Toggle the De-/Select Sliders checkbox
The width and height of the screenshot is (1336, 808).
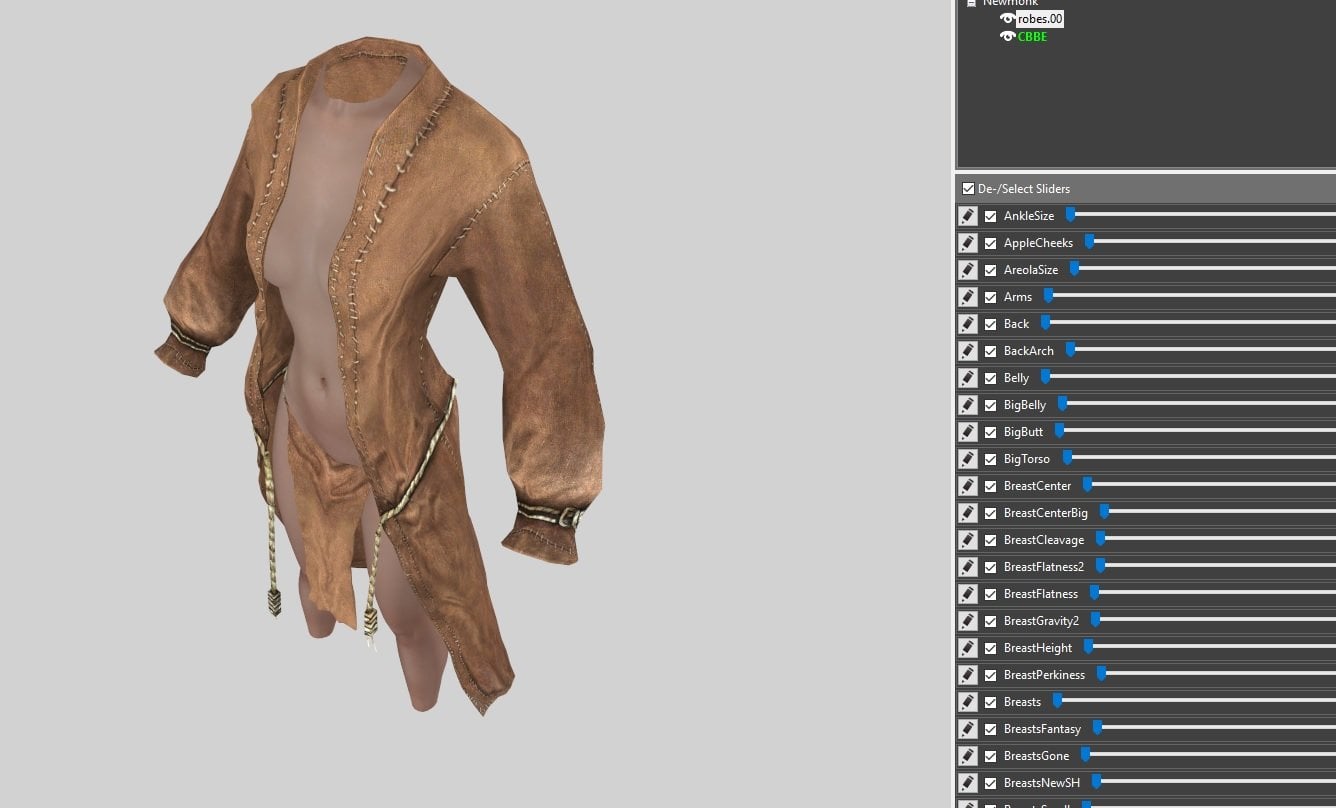[x=968, y=189]
